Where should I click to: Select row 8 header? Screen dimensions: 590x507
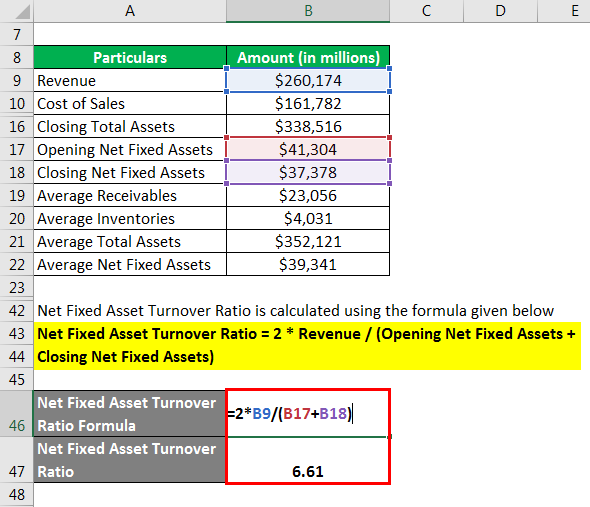click(x=17, y=58)
